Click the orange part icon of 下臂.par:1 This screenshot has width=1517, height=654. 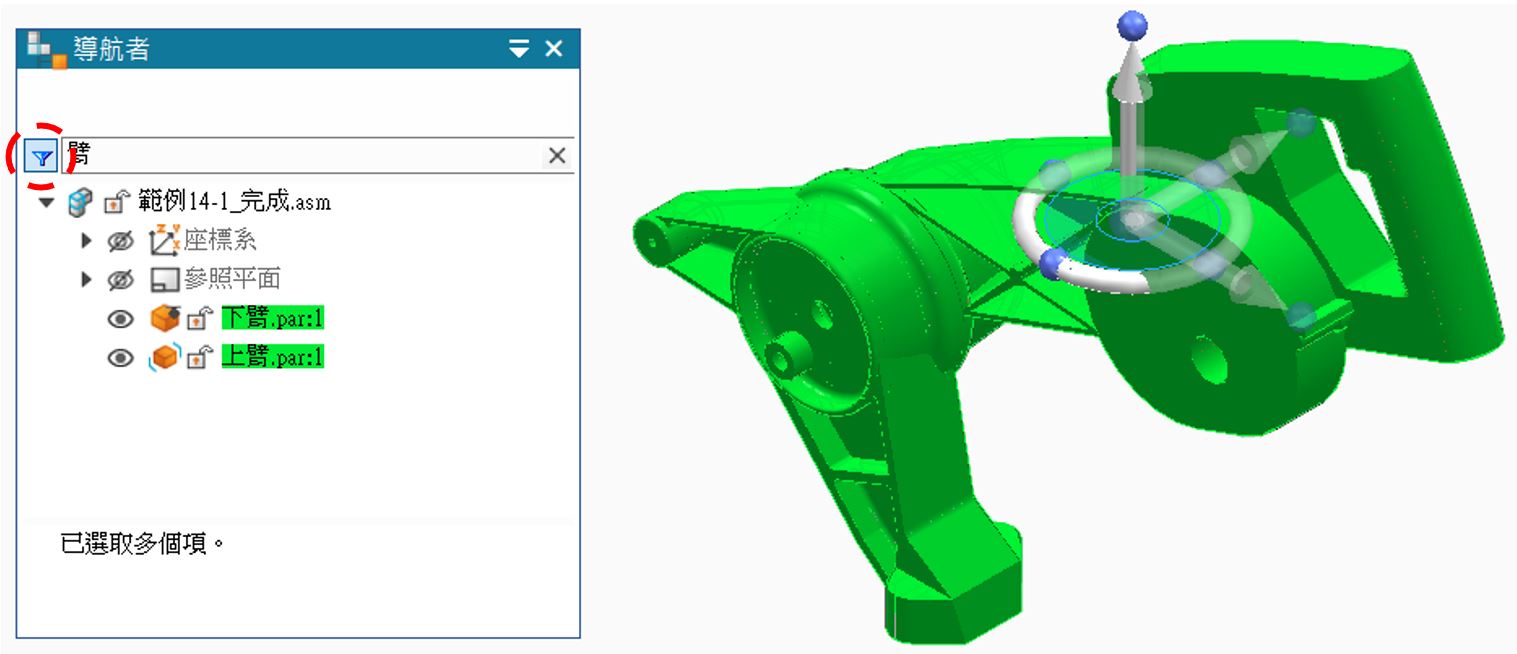[164, 318]
